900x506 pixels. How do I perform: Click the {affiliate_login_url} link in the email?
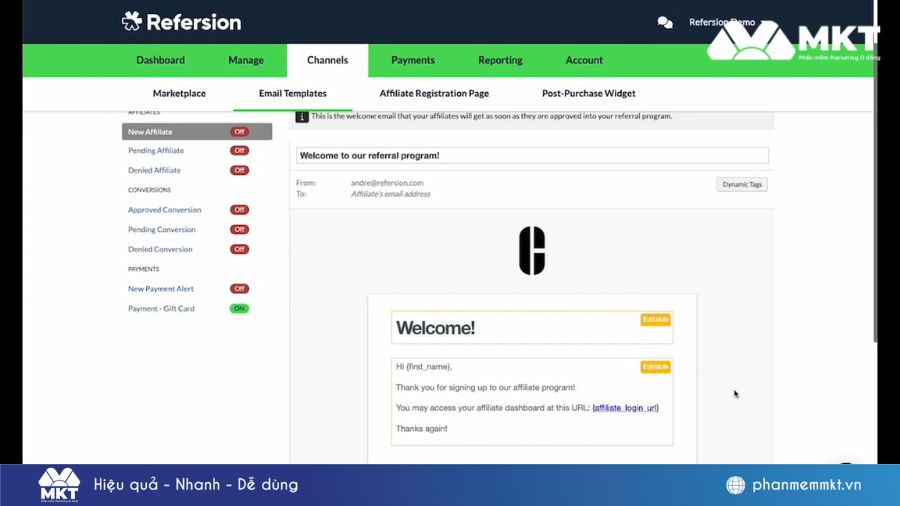click(625, 408)
